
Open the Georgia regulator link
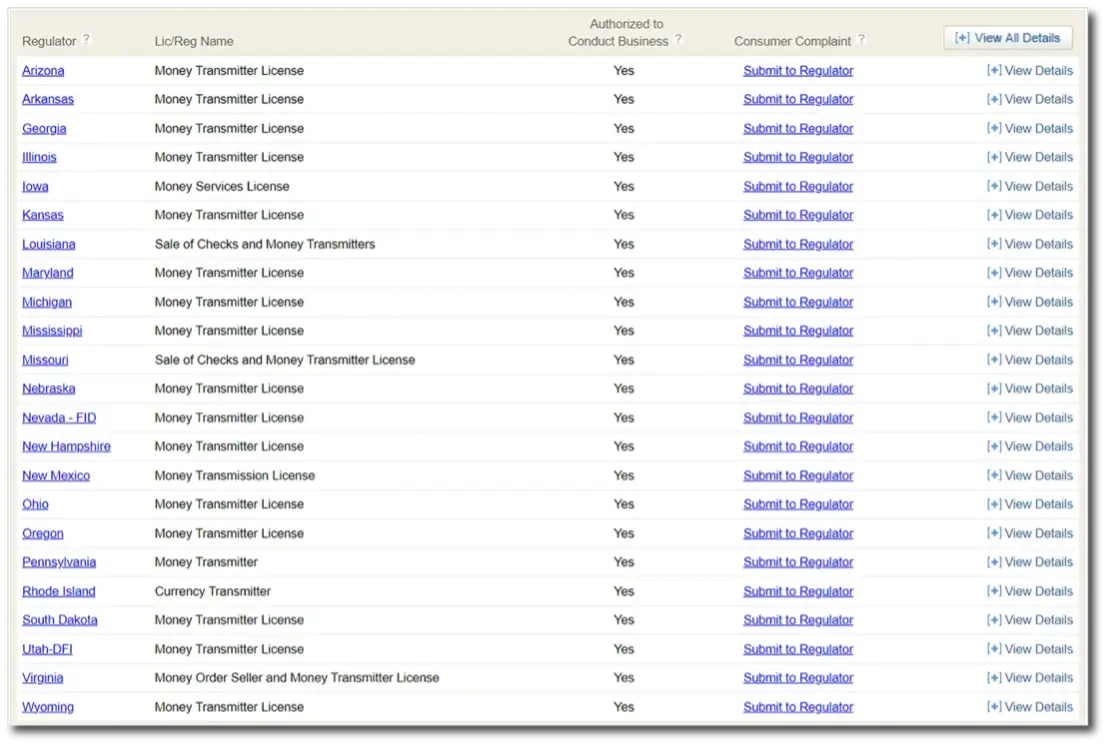(x=44, y=128)
